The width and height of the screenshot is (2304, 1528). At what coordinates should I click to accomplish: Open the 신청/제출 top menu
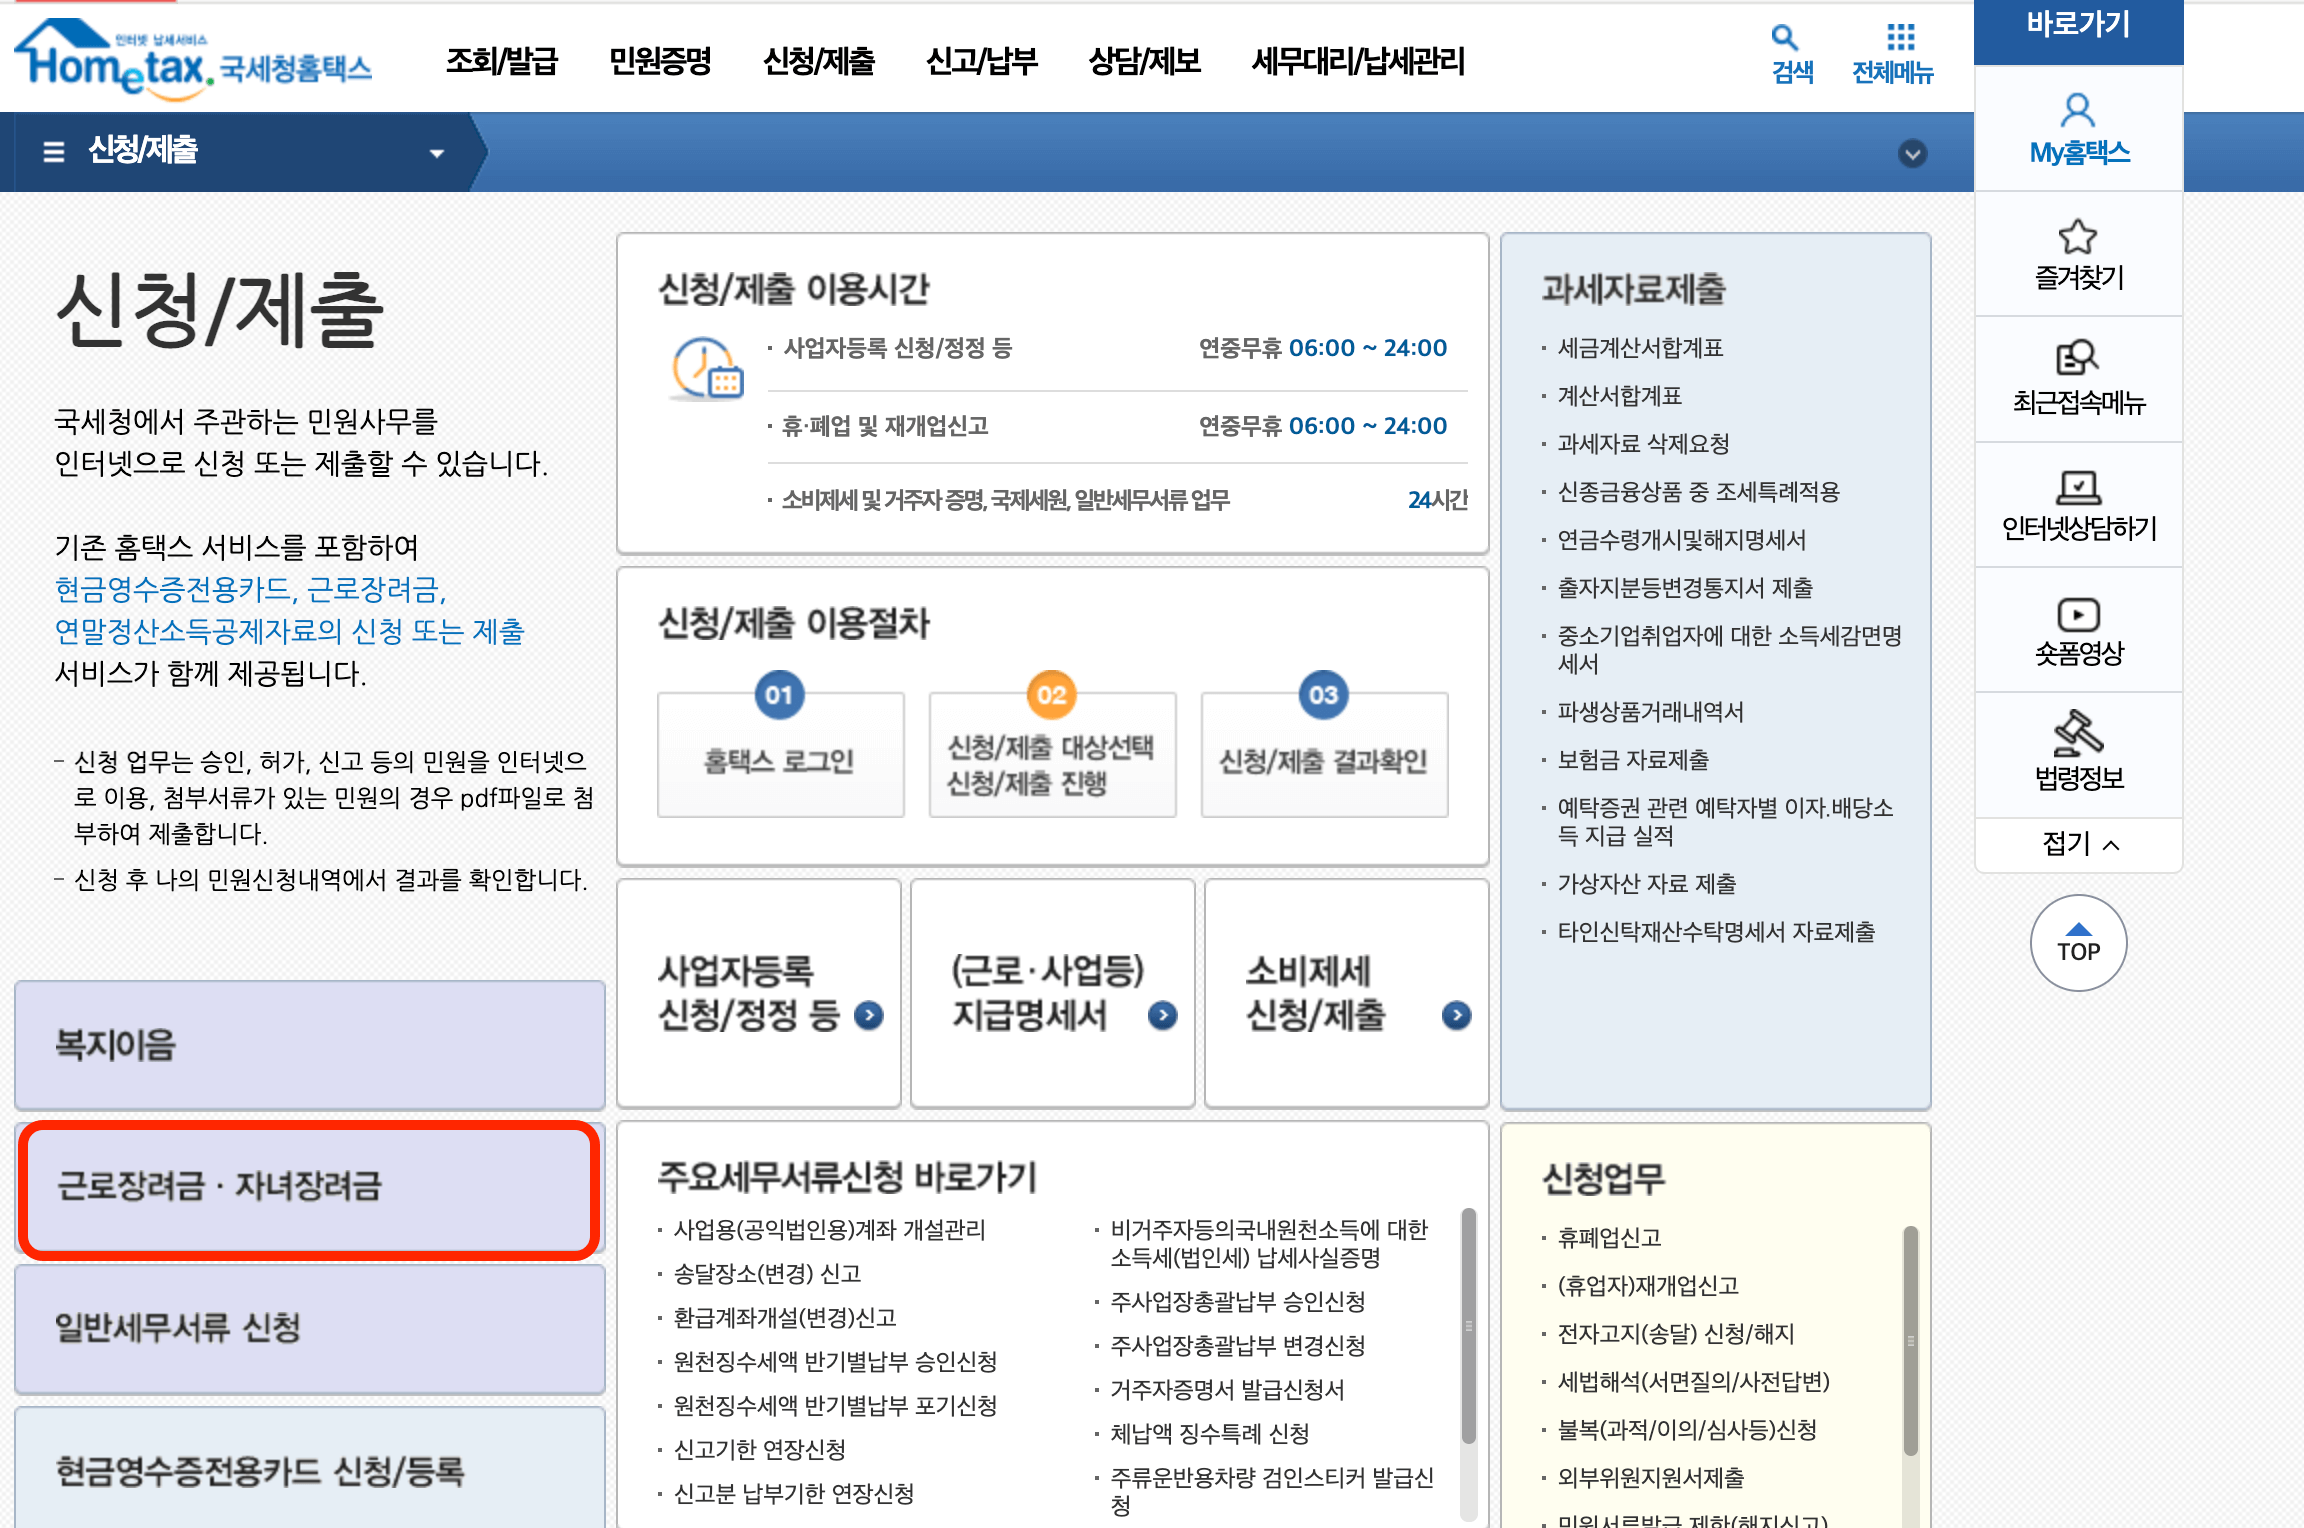pos(819,62)
